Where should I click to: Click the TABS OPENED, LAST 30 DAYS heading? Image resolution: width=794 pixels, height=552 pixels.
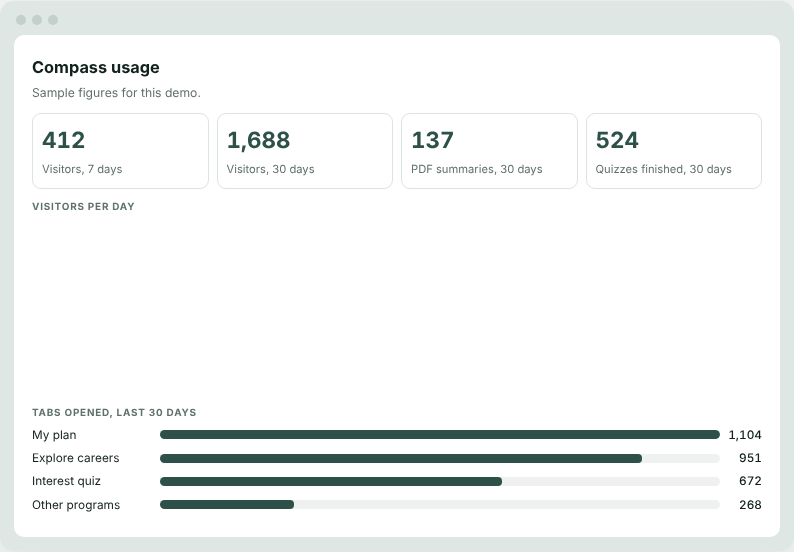coord(114,413)
